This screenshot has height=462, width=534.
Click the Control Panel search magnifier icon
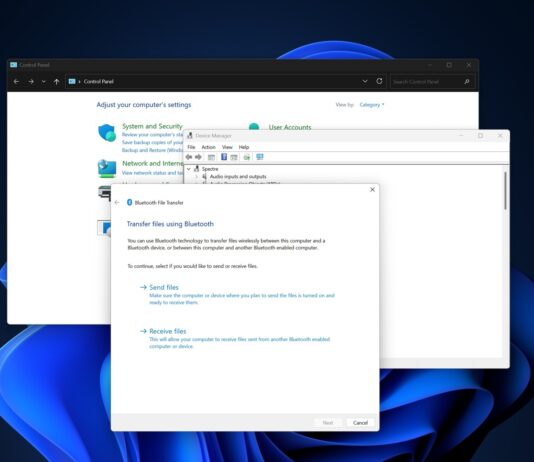pos(467,81)
